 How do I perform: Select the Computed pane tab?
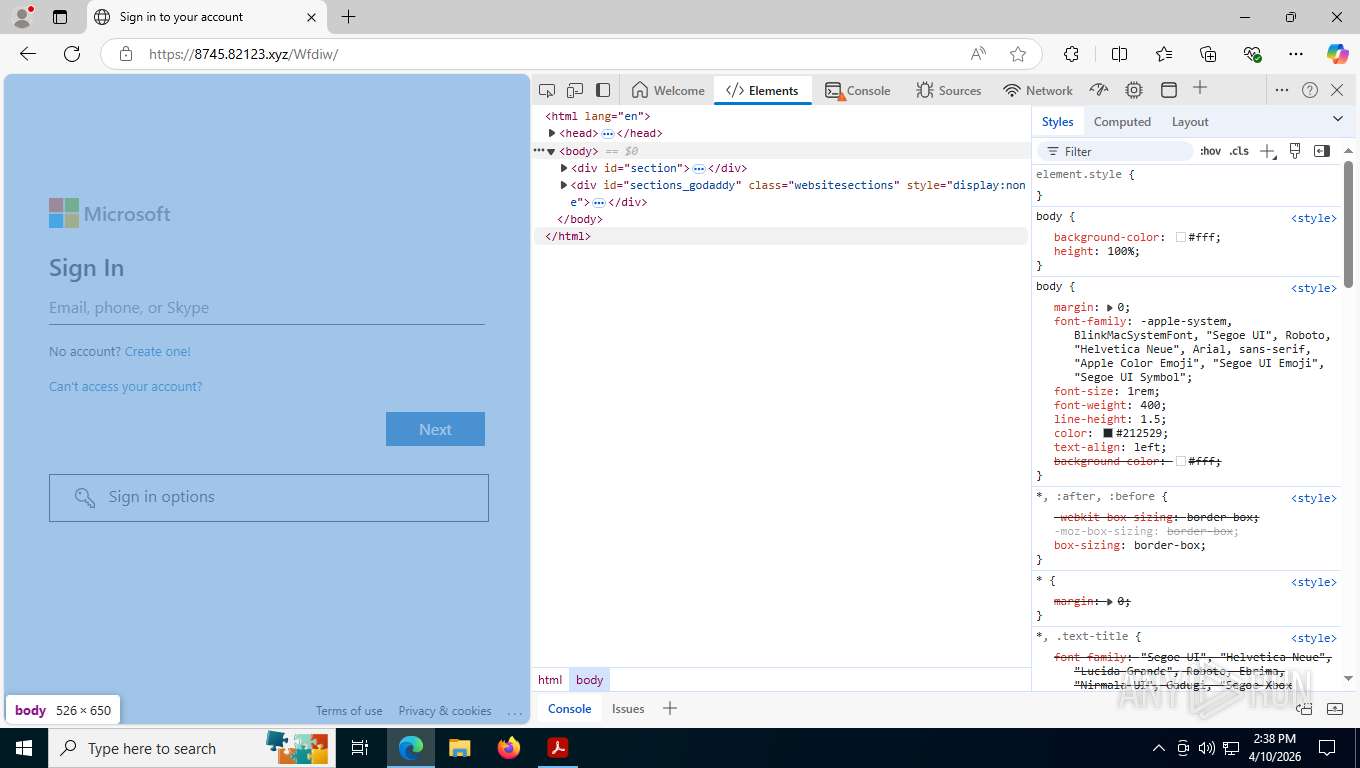click(1122, 122)
